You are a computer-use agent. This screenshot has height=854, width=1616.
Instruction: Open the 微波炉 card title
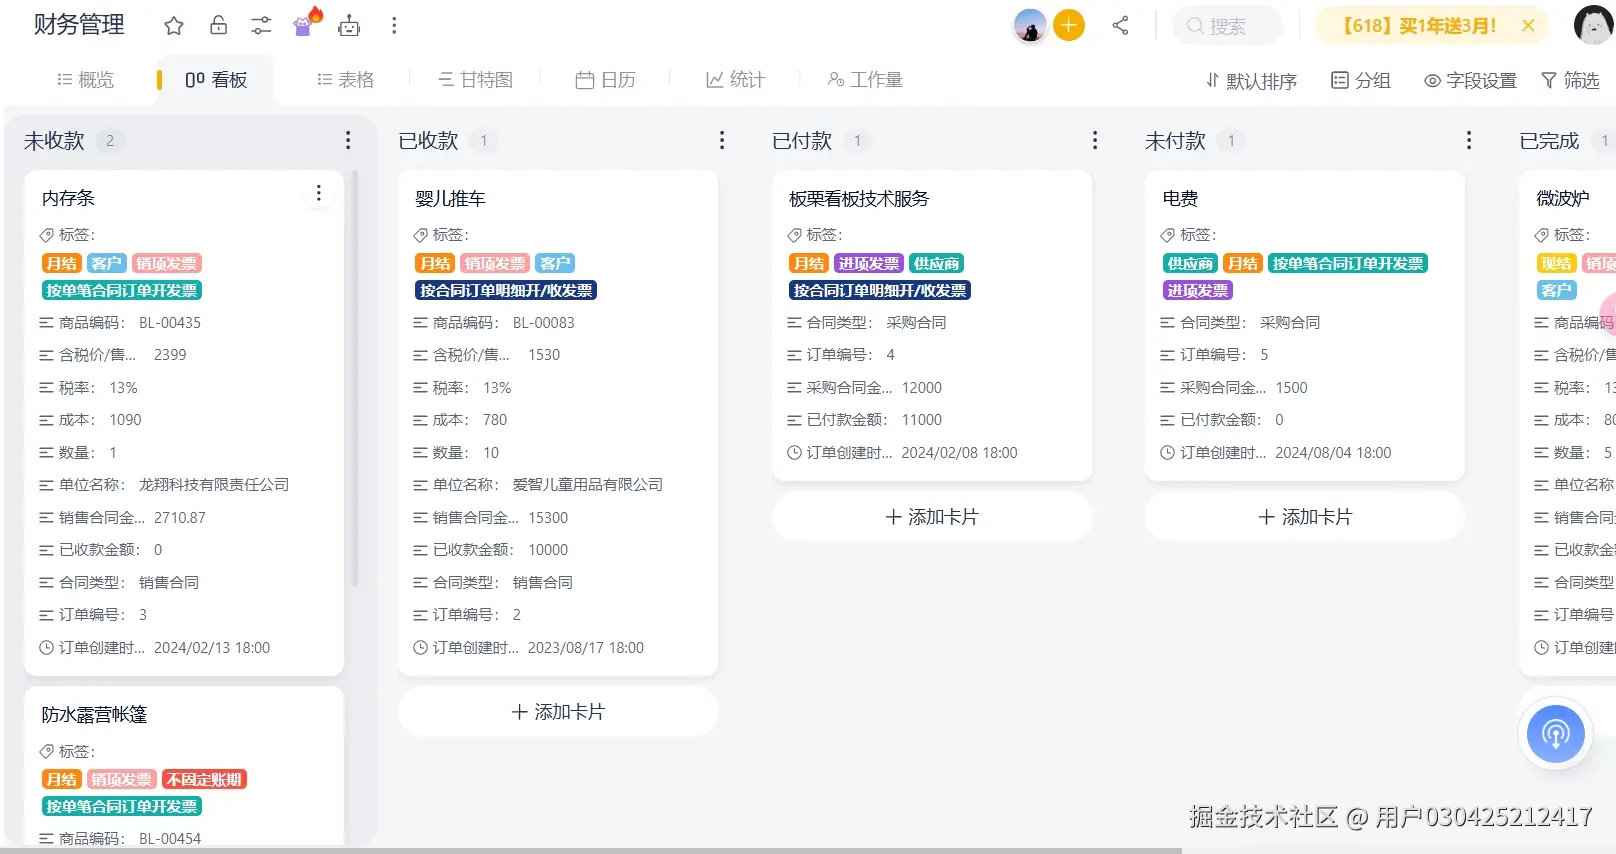click(x=1563, y=199)
